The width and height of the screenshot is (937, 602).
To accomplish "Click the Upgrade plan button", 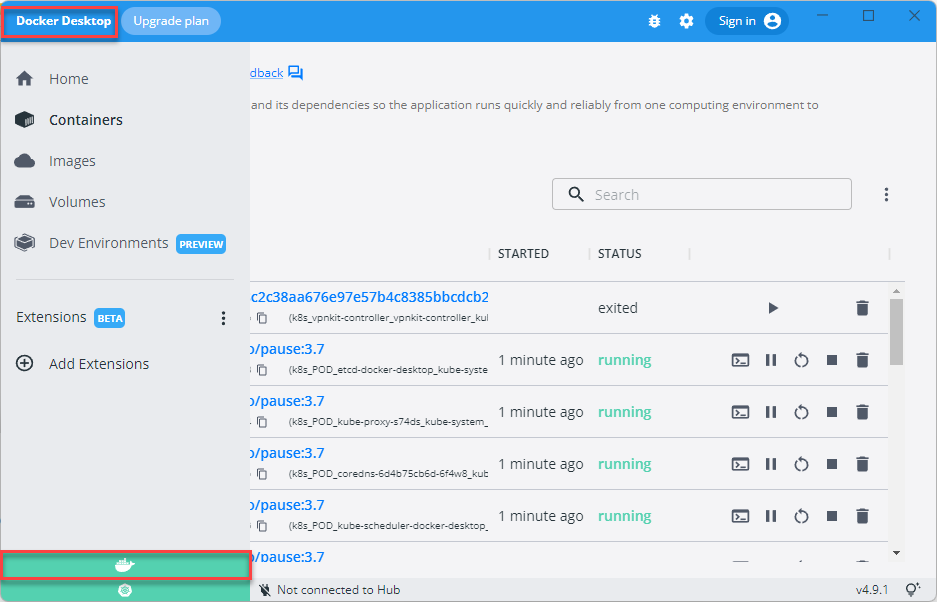I will coord(171,21).
